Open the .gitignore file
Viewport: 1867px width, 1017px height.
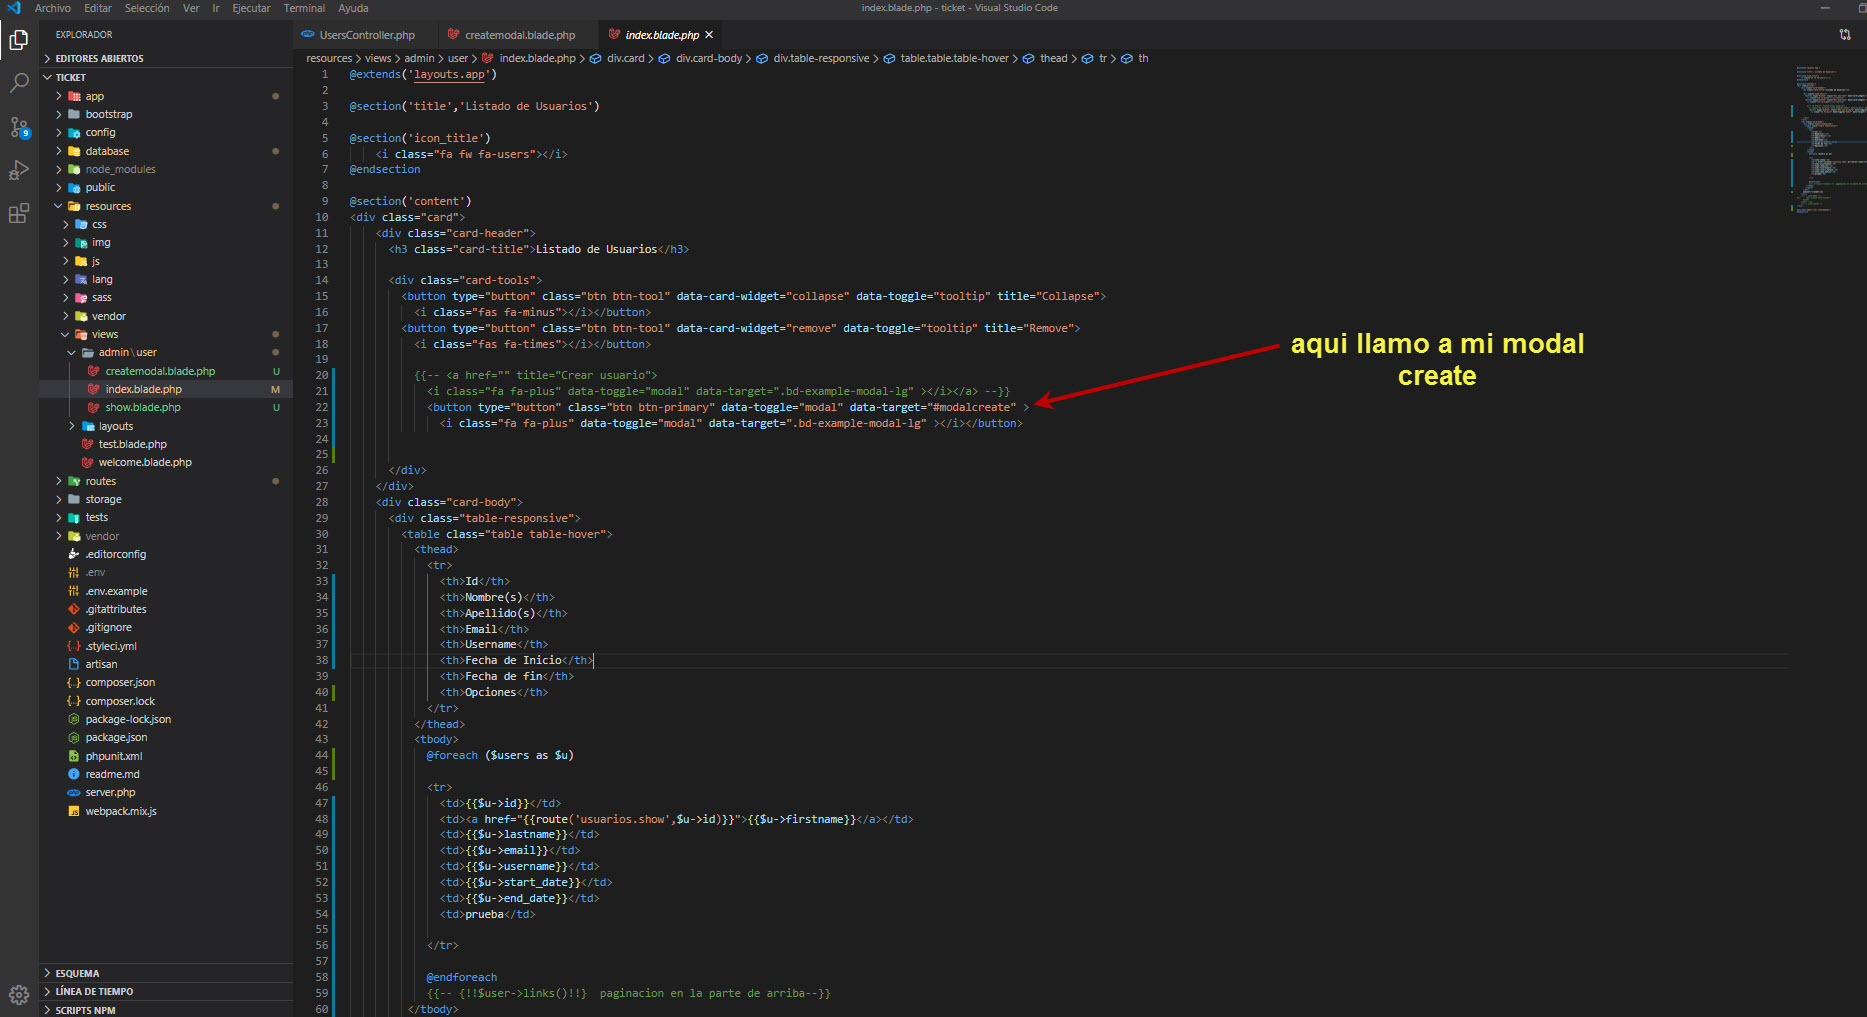(166, 627)
